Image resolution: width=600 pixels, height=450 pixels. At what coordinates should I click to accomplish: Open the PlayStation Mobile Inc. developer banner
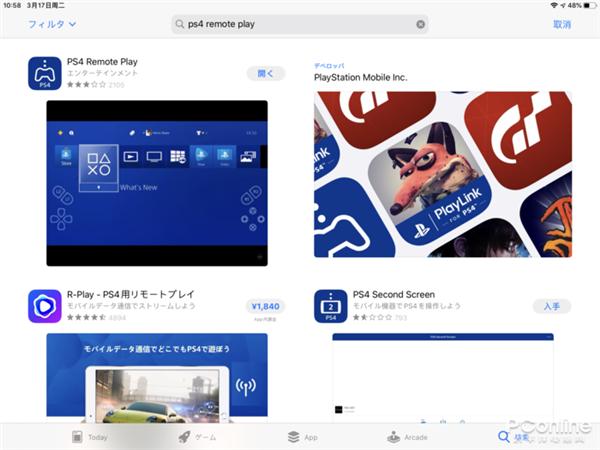click(443, 174)
